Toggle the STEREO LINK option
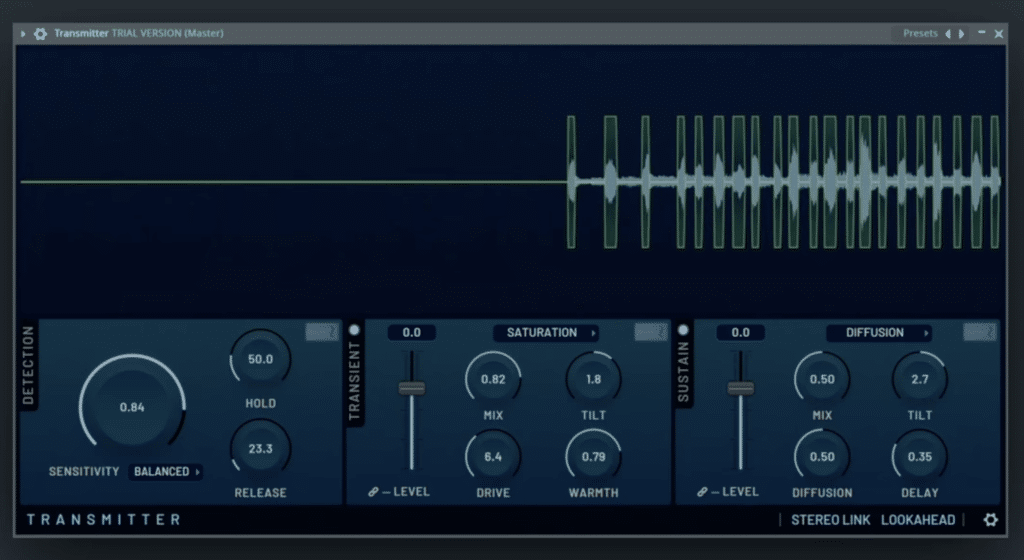Image resolution: width=1024 pixels, height=560 pixels. tap(831, 520)
